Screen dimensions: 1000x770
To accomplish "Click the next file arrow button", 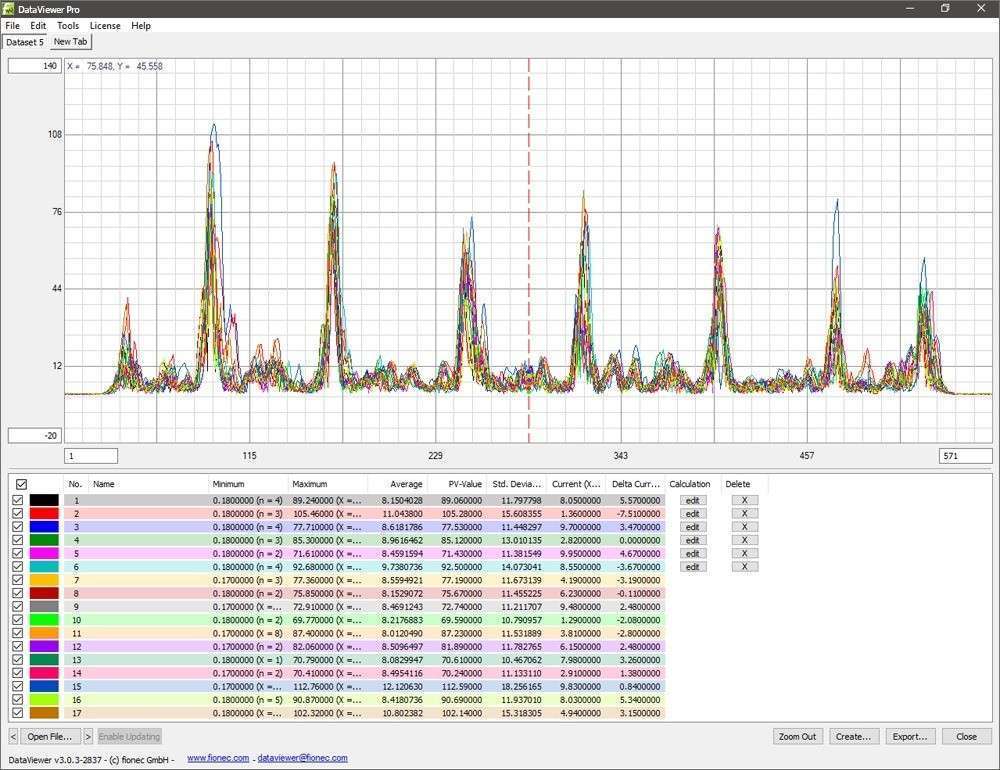I will [88, 736].
